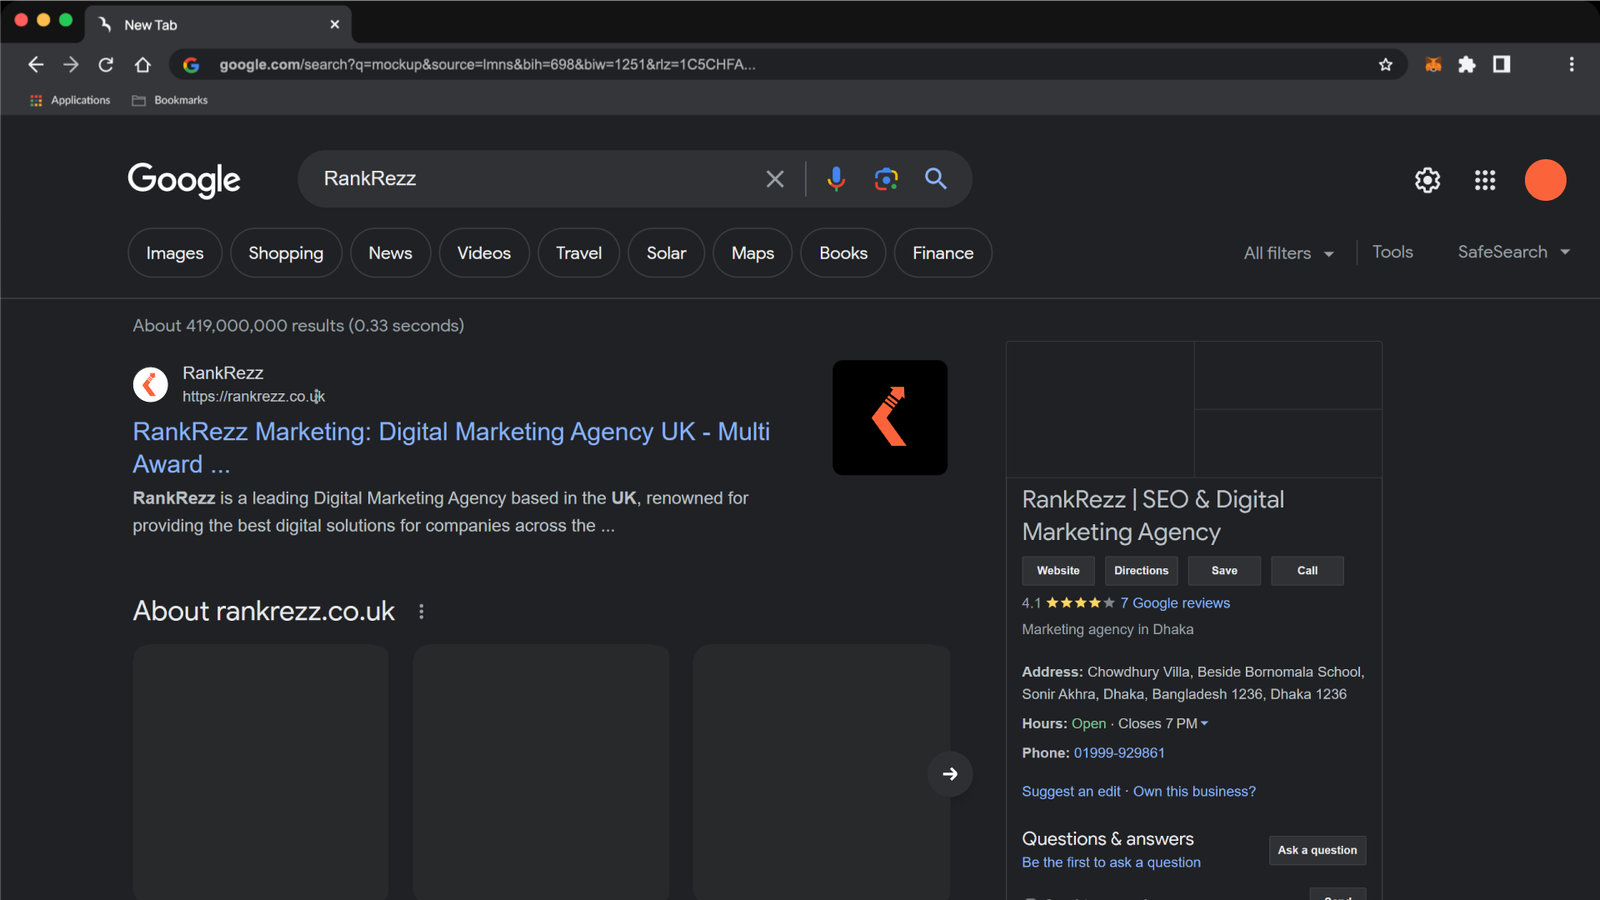Open the SafeSearch dropdown
1600x900 pixels.
[1513, 252]
